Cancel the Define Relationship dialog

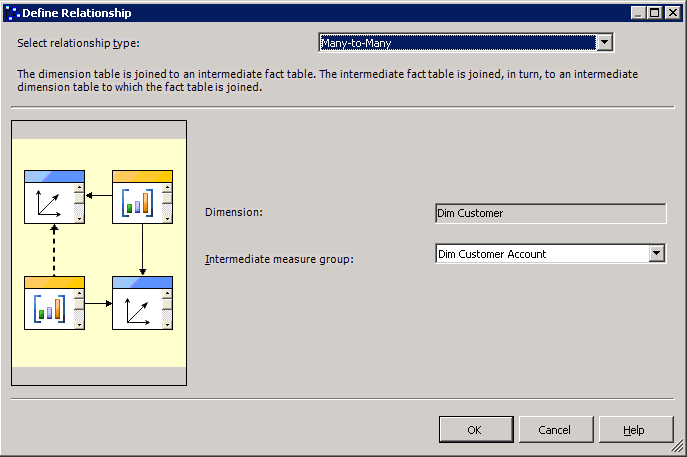[x=556, y=429]
